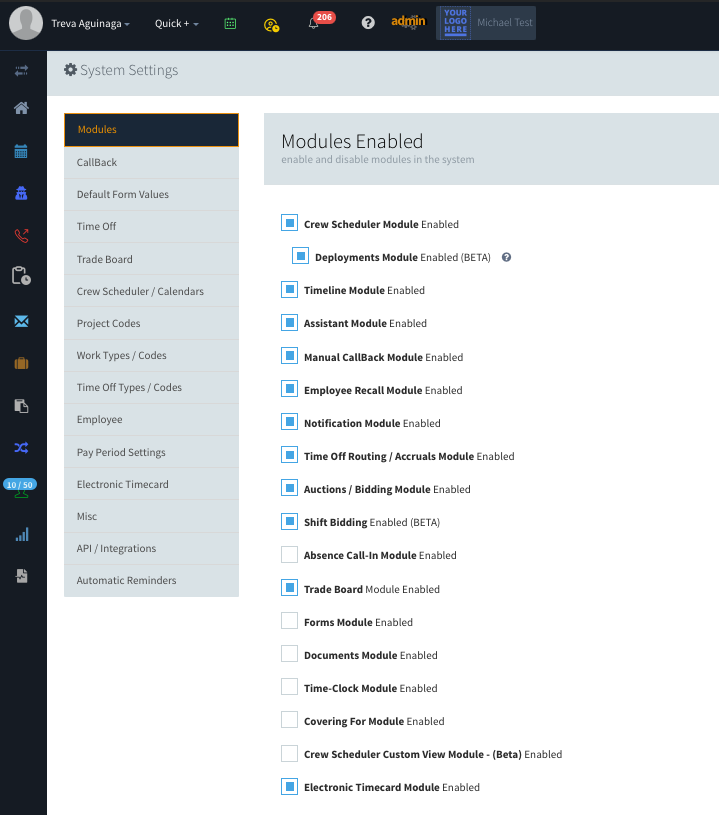The height and width of the screenshot is (815, 719).
Task: Toggle Manual CallBack Module Enabled checkbox
Action: coord(290,356)
